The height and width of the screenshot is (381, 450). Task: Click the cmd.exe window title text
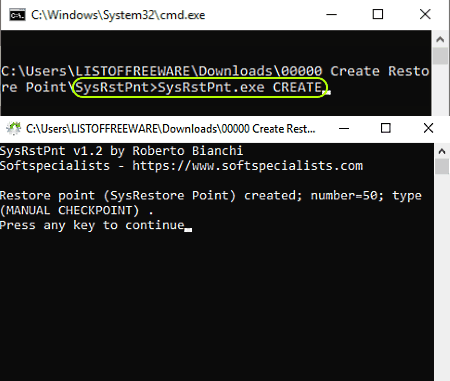pyautogui.click(x=118, y=15)
